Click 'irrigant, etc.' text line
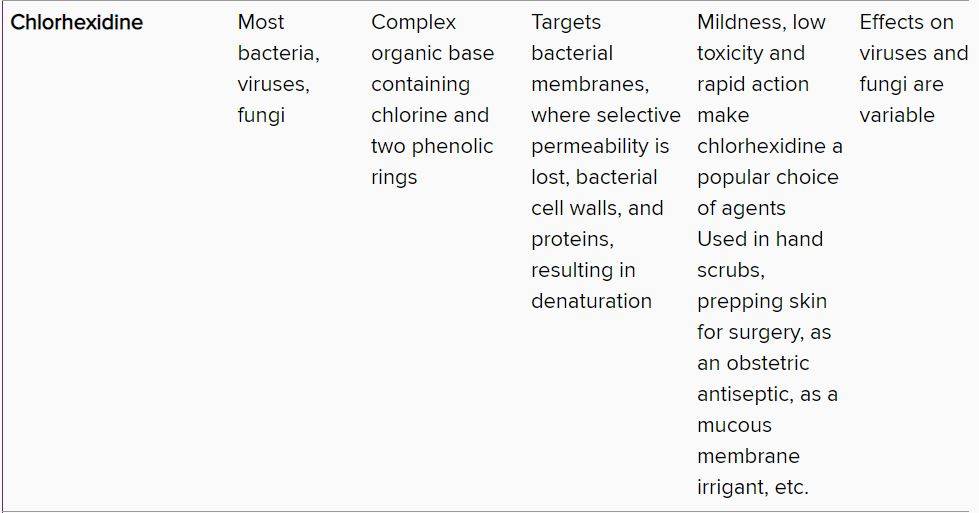Viewport: 979px width, 513px height. coord(752,487)
